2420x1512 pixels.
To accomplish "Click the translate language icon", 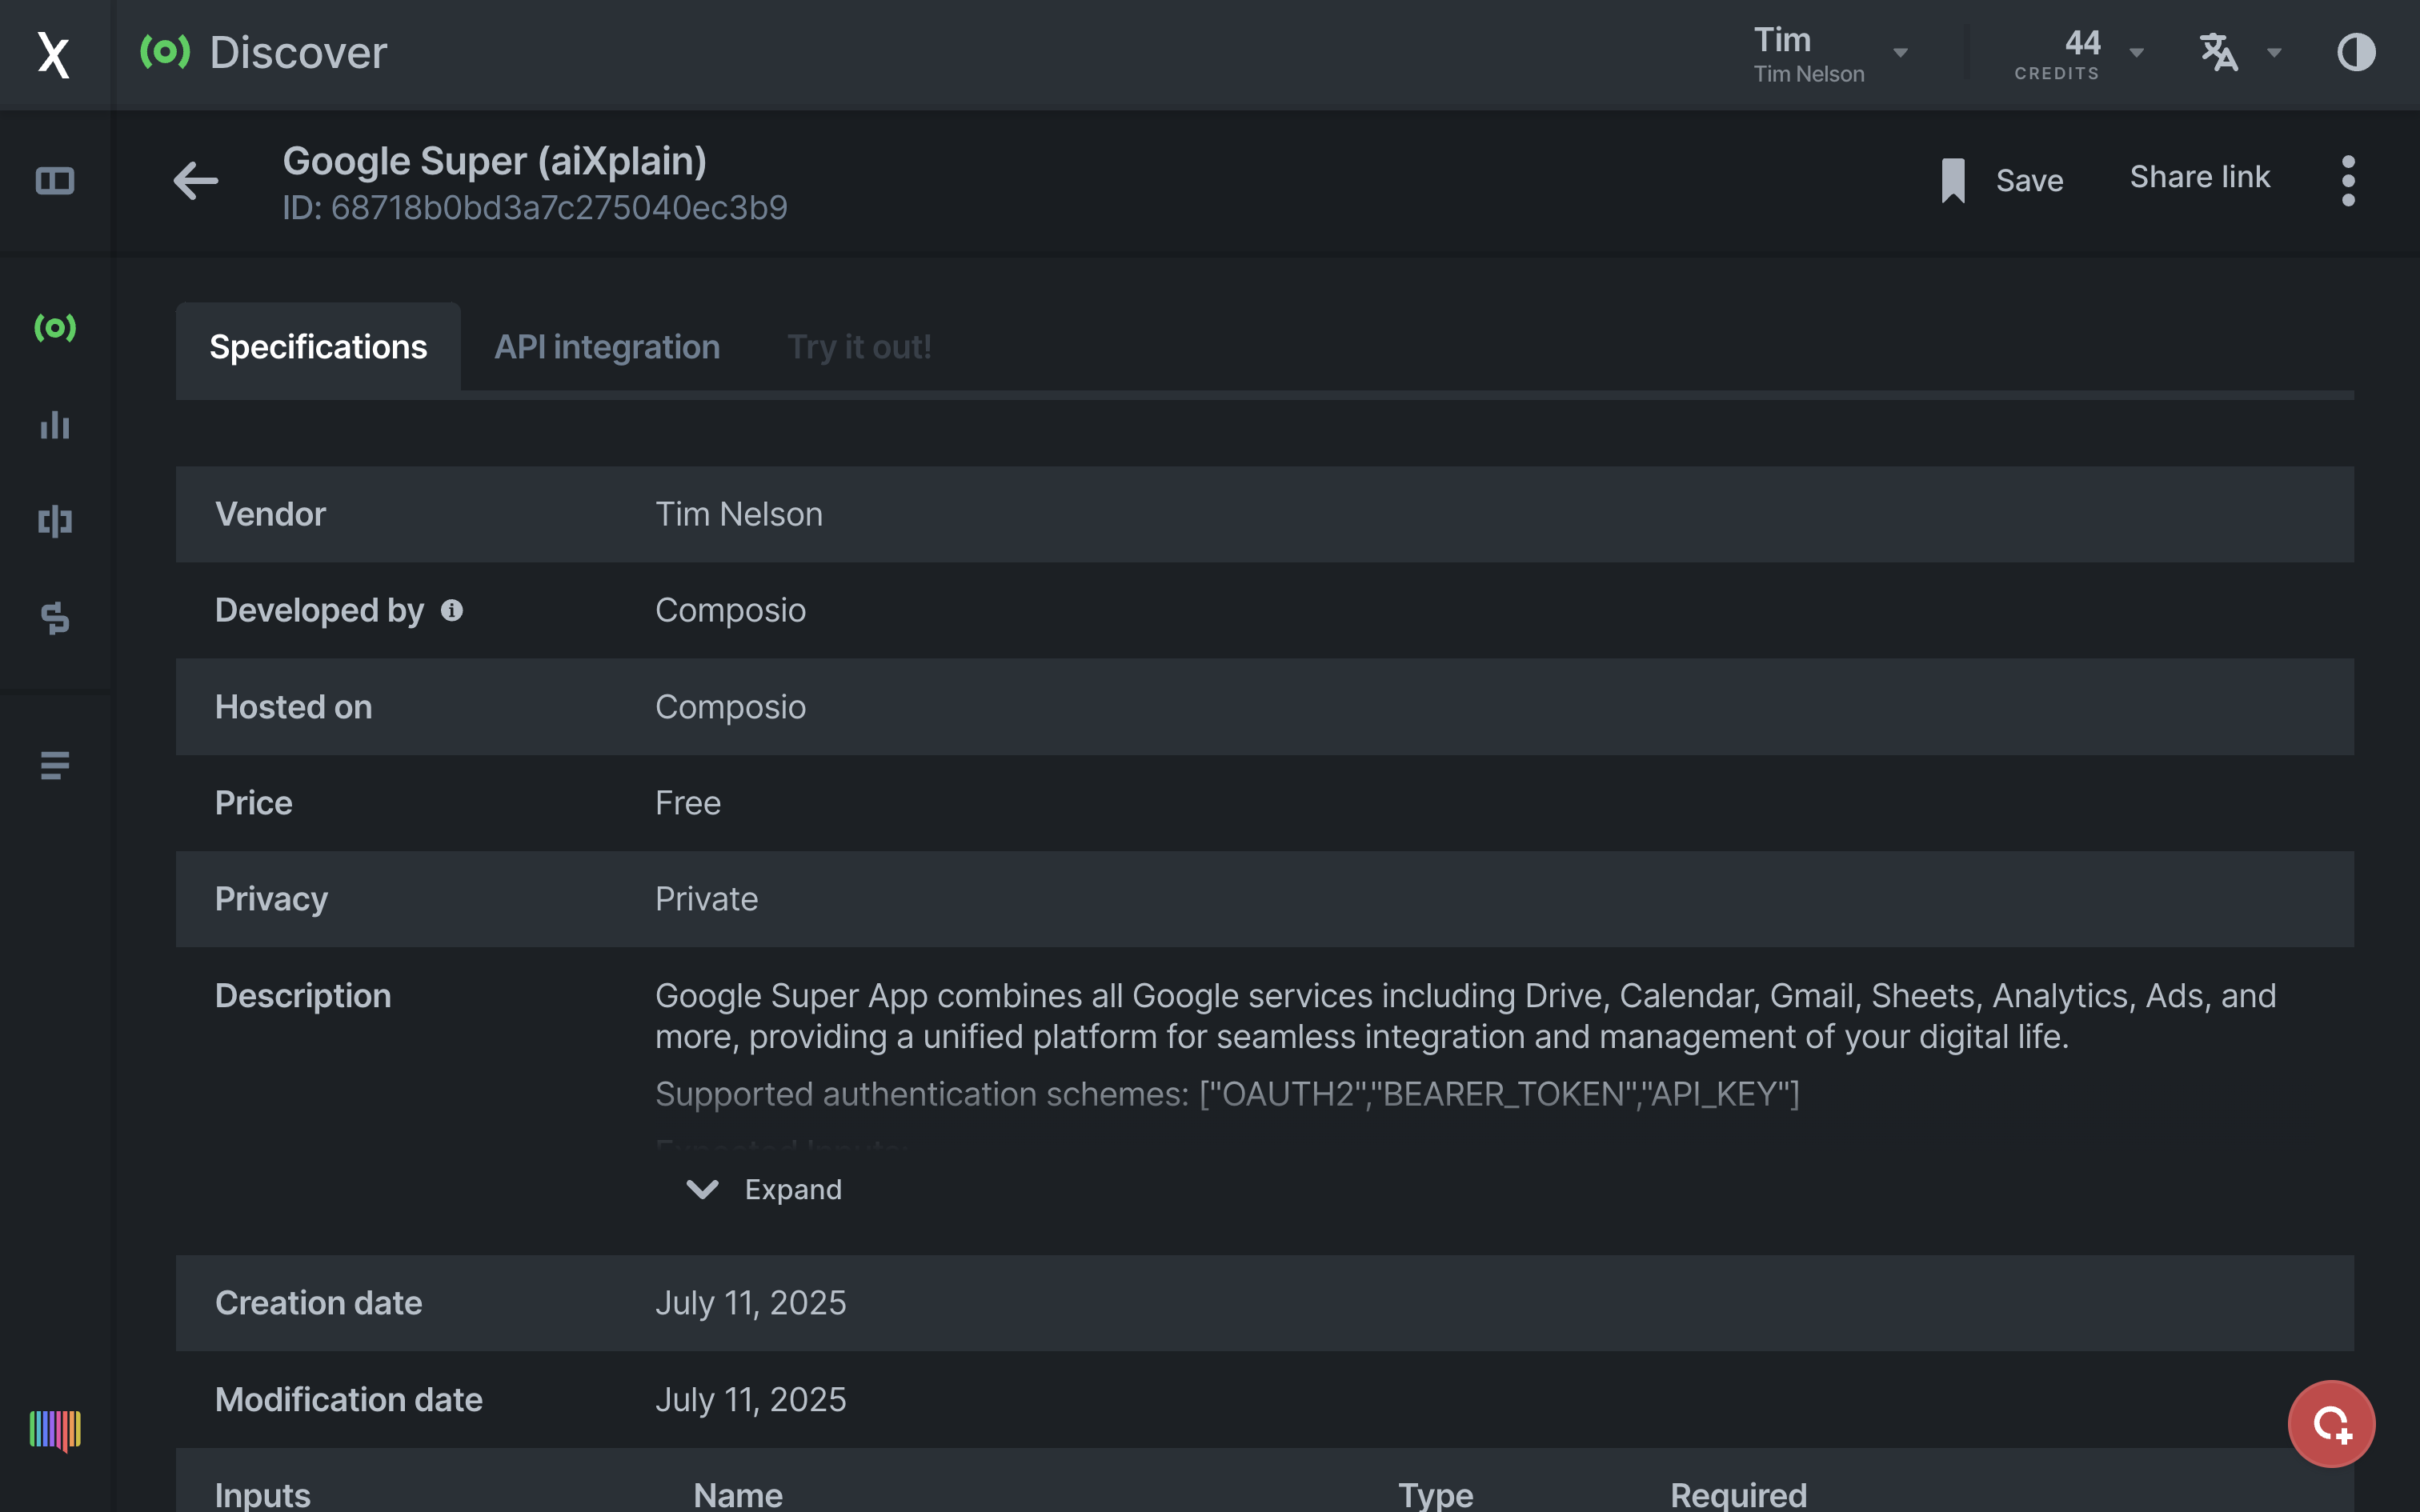I will click(2219, 52).
